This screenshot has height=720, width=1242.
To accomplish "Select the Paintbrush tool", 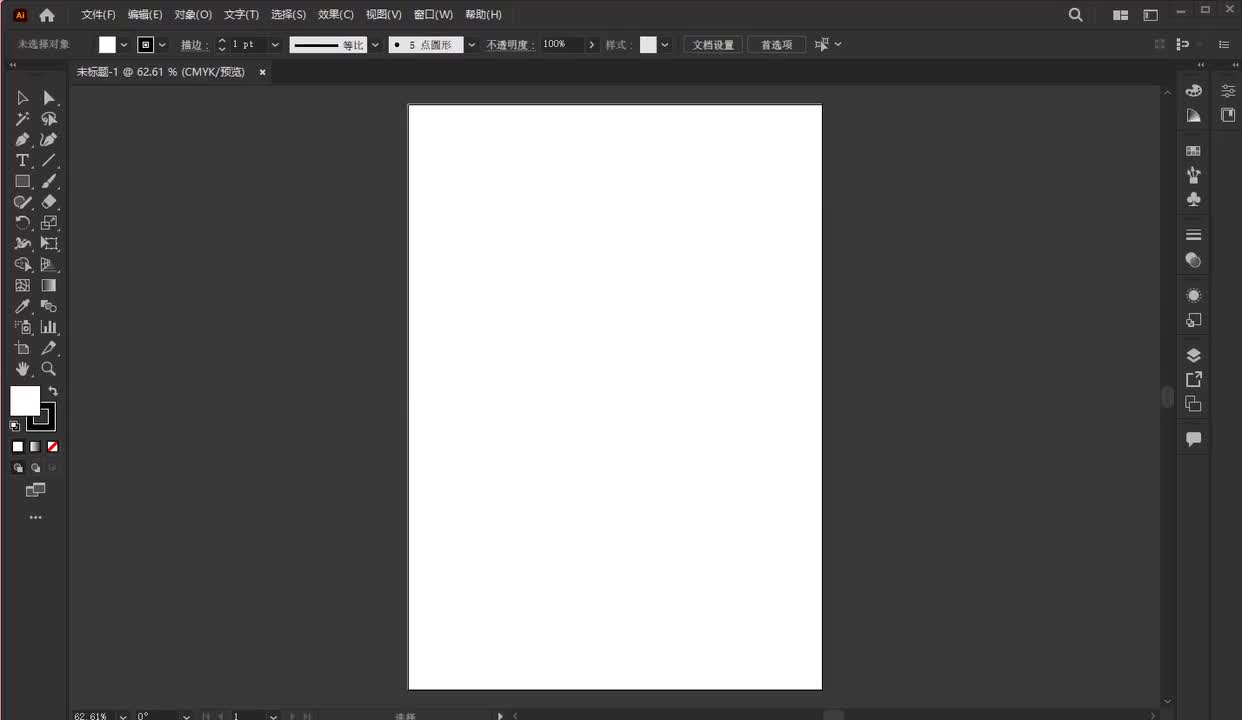I will pyautogui.click(x=49, y=182).
